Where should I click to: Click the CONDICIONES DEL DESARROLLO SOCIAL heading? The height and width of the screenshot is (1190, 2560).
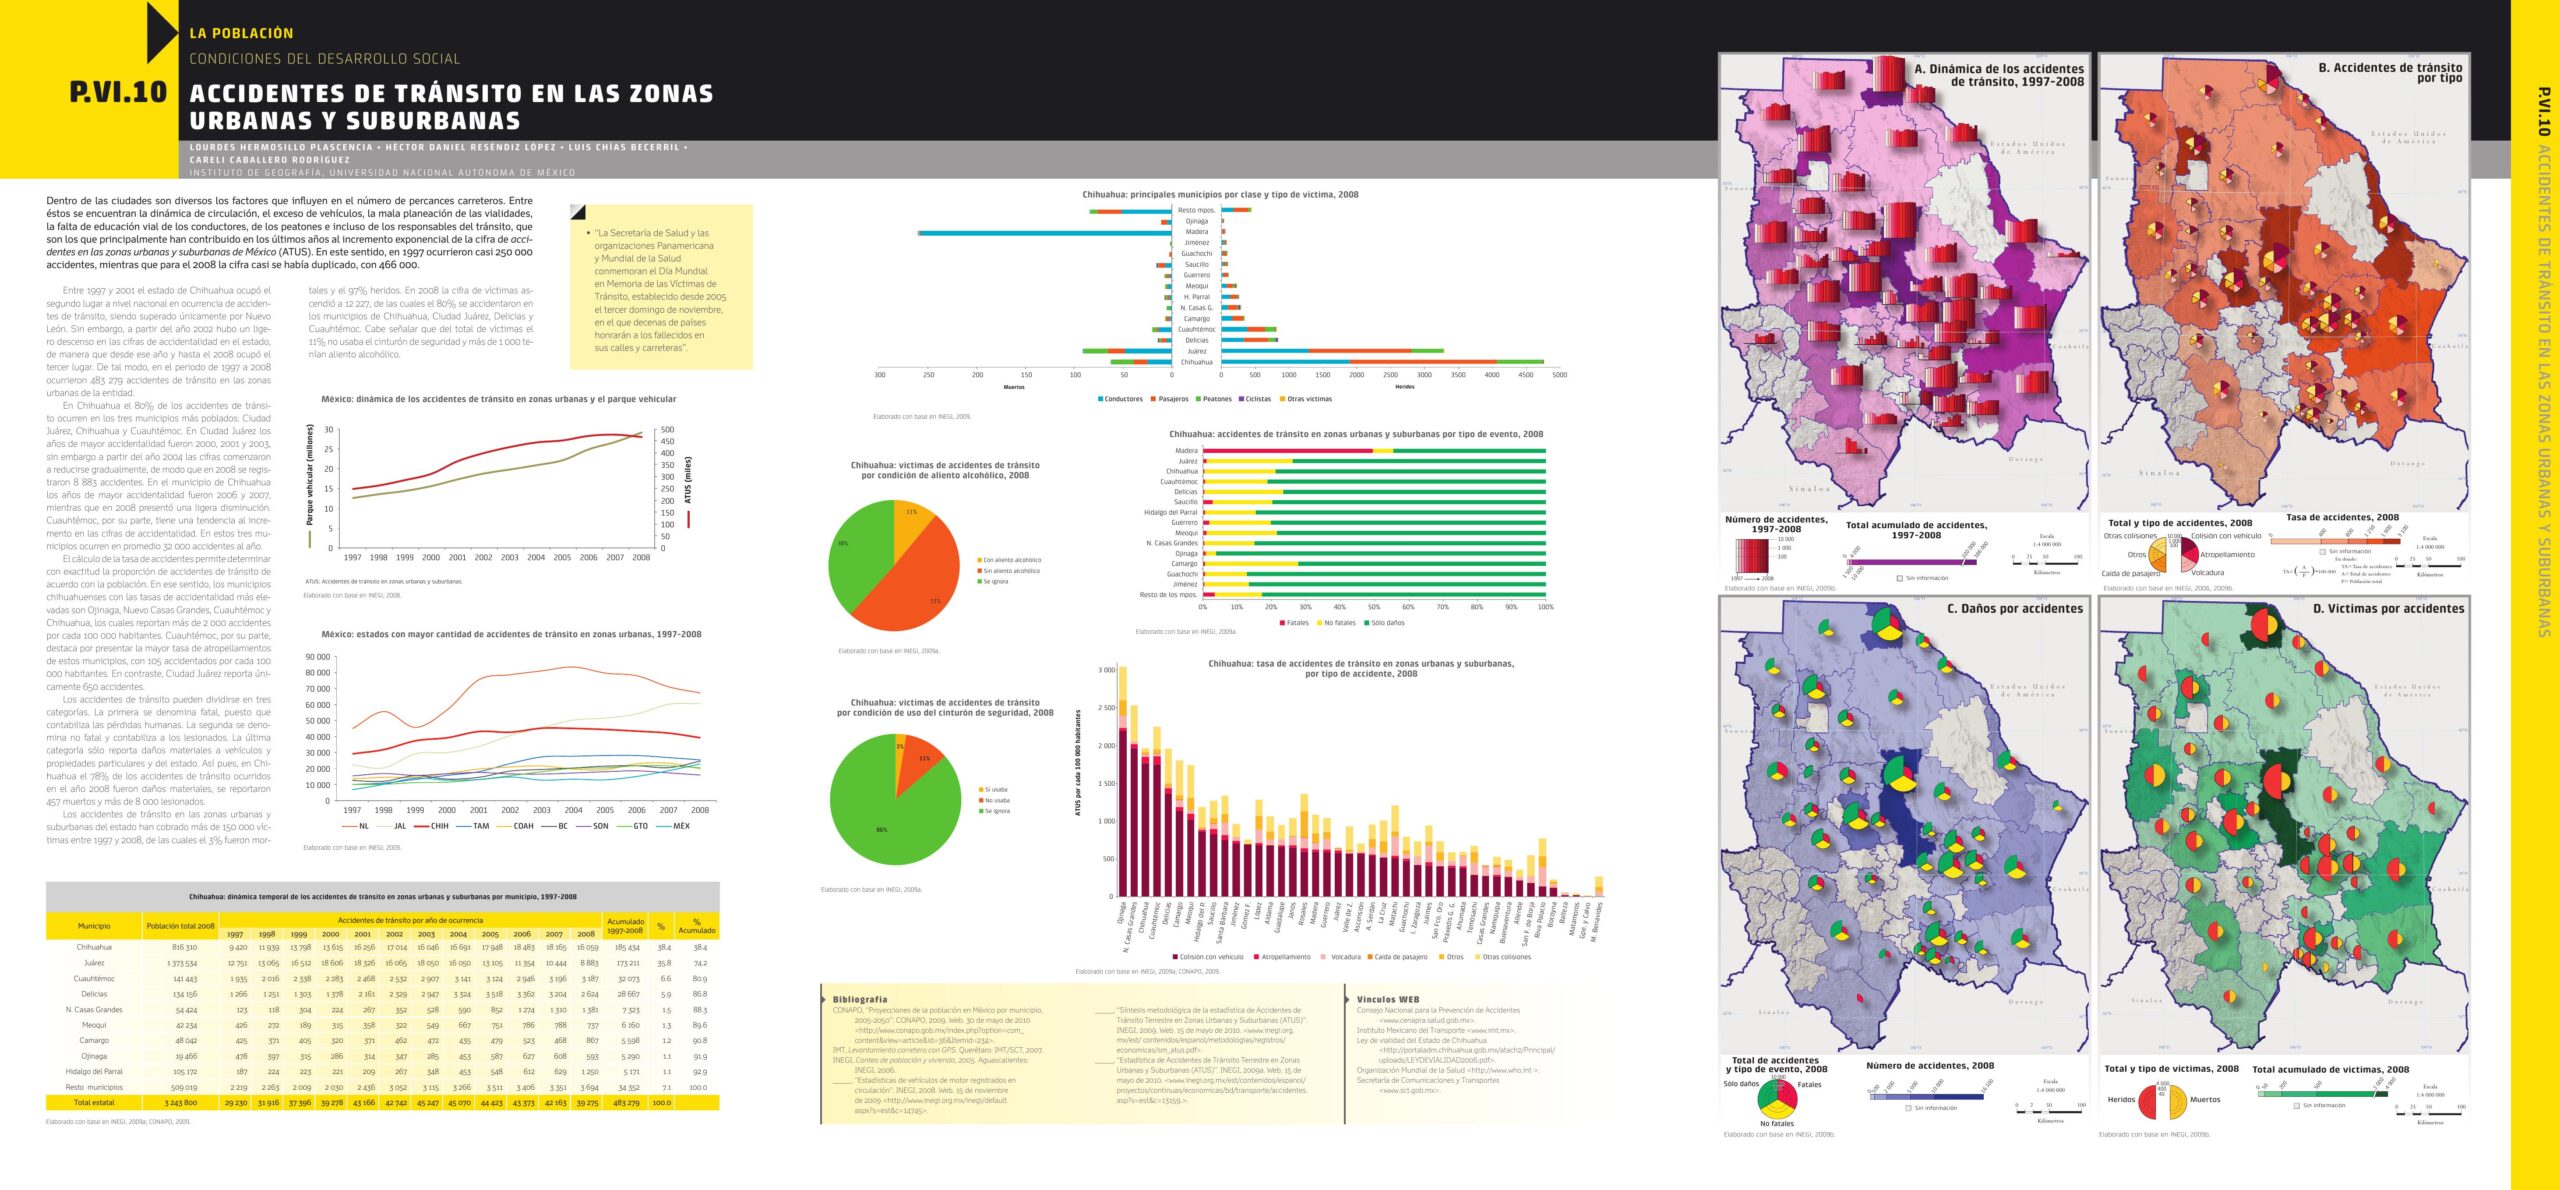pyautogui.click(x=324, y=59)
